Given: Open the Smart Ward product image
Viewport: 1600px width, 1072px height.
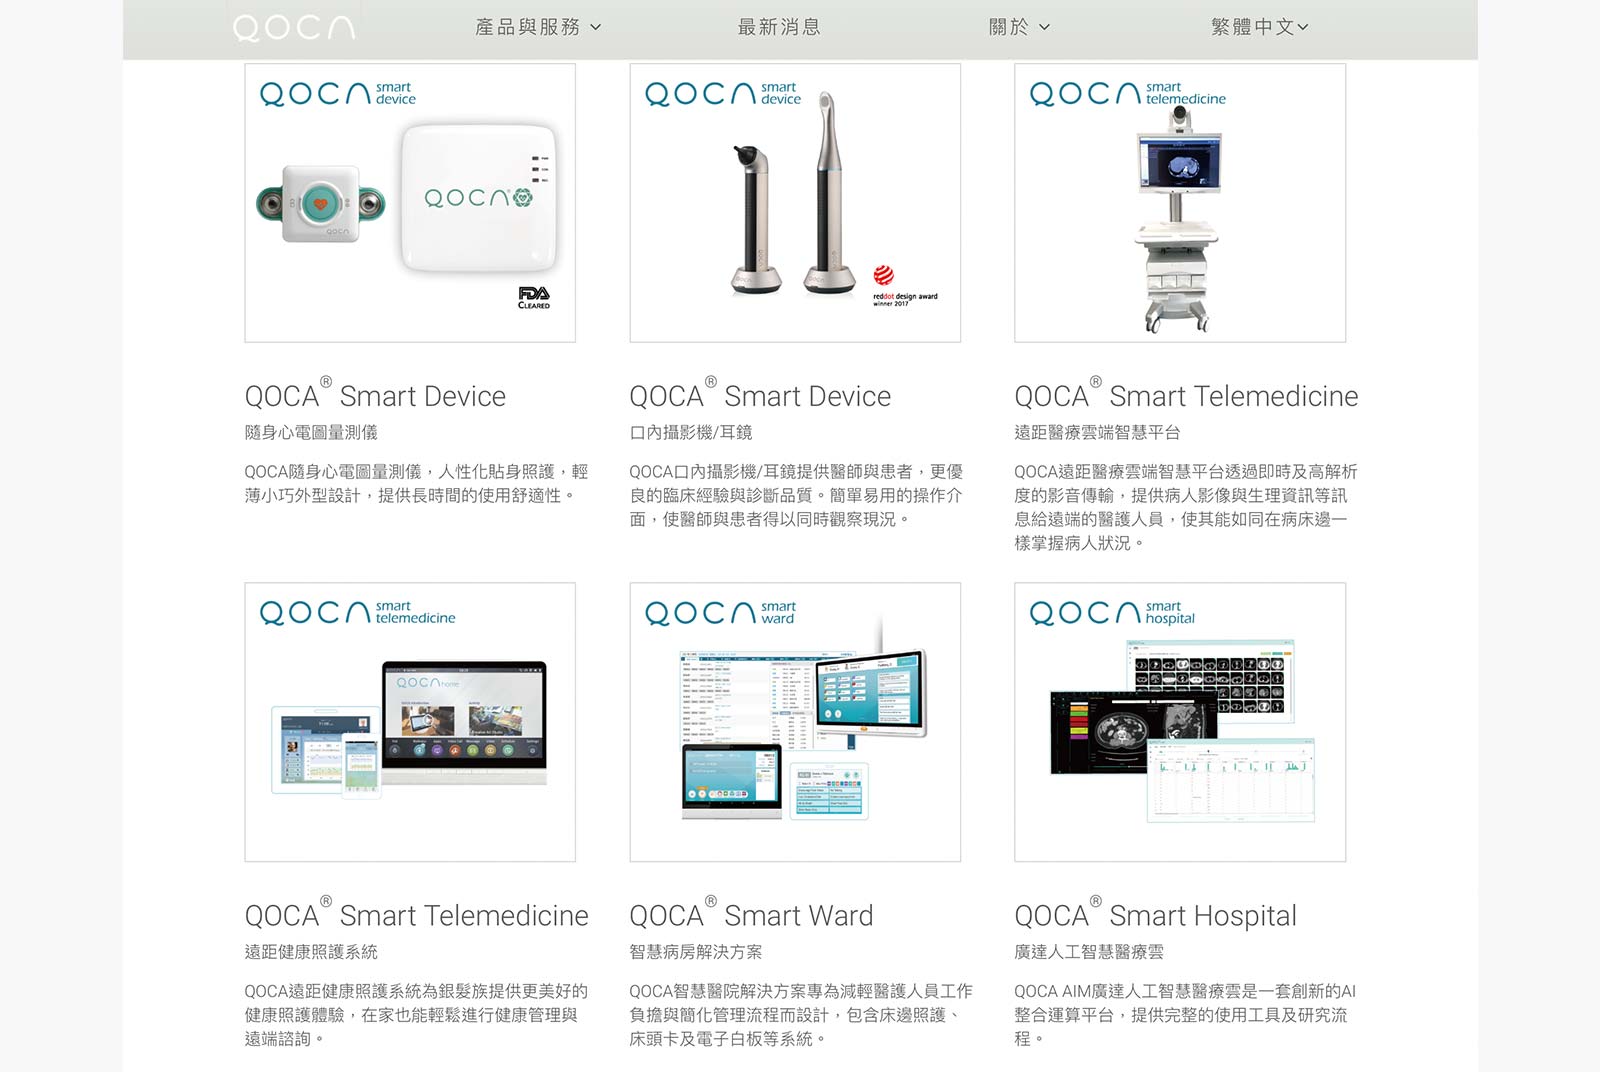Looking at the screenshot, I should pyautogui.click(x=795, y=722).
